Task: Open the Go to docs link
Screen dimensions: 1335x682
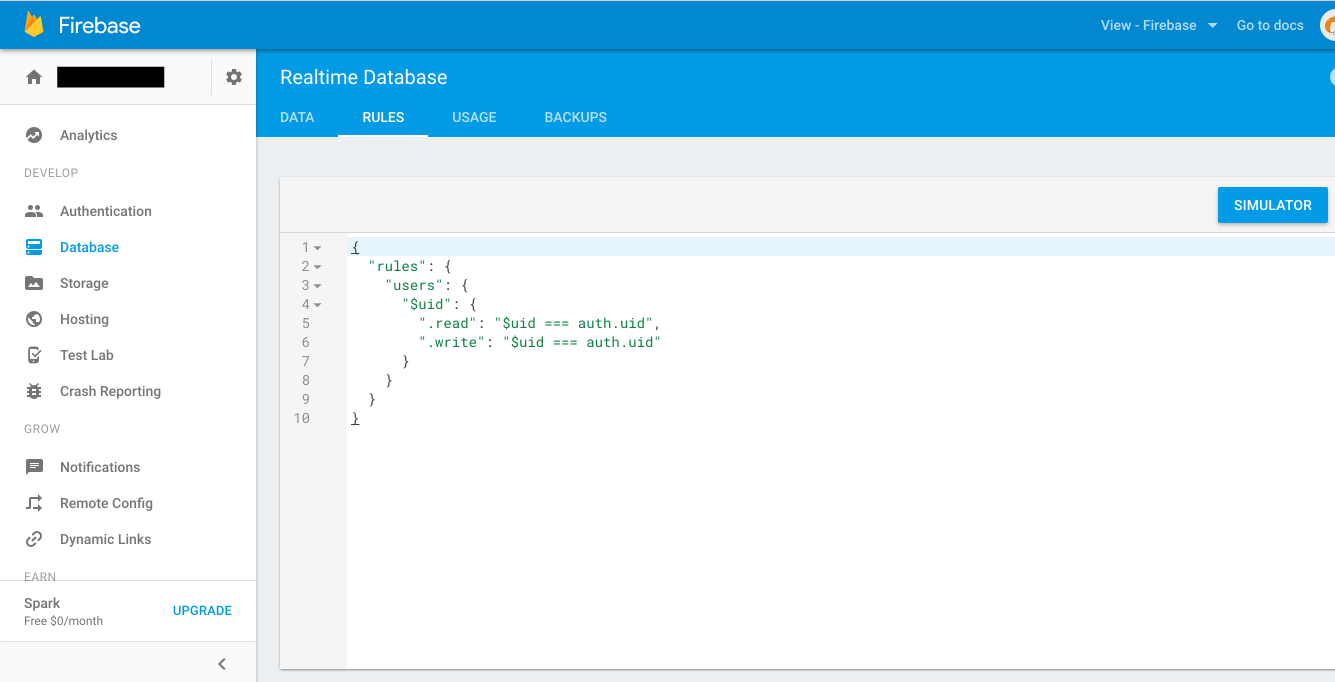Action: pos(1270,25)
